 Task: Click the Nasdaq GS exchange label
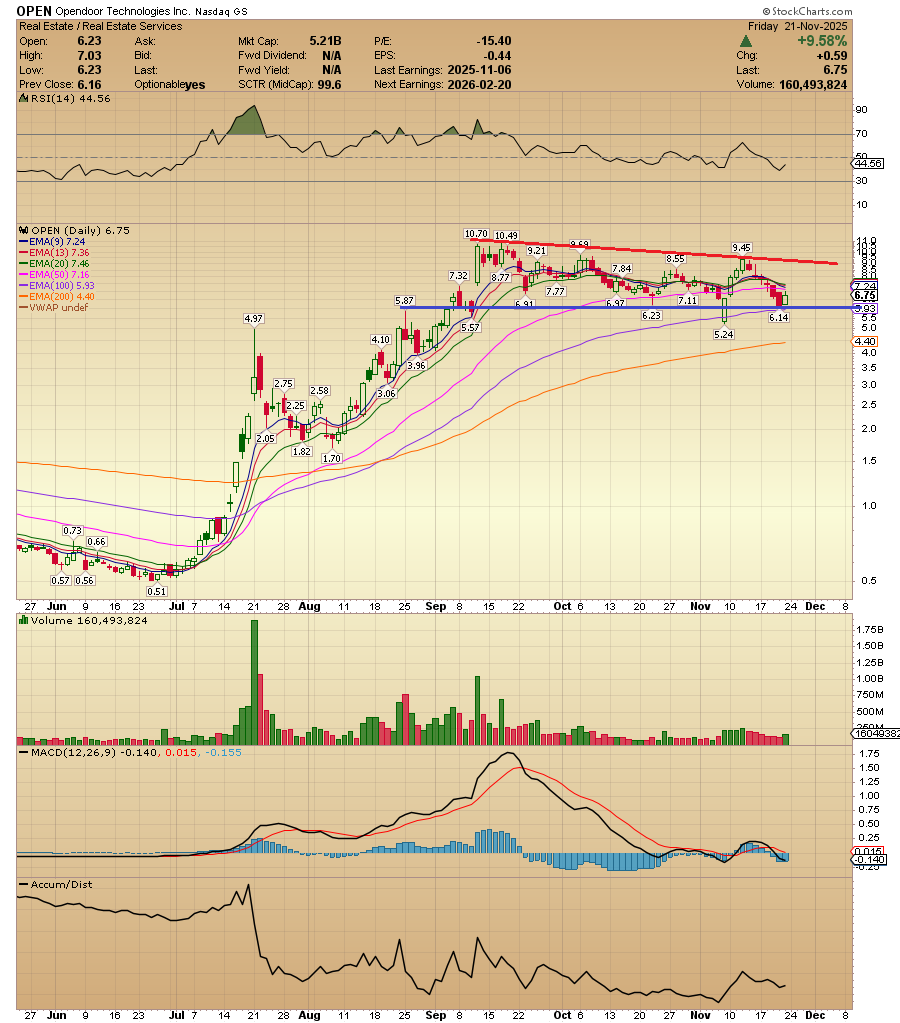(x=221, y=12)
